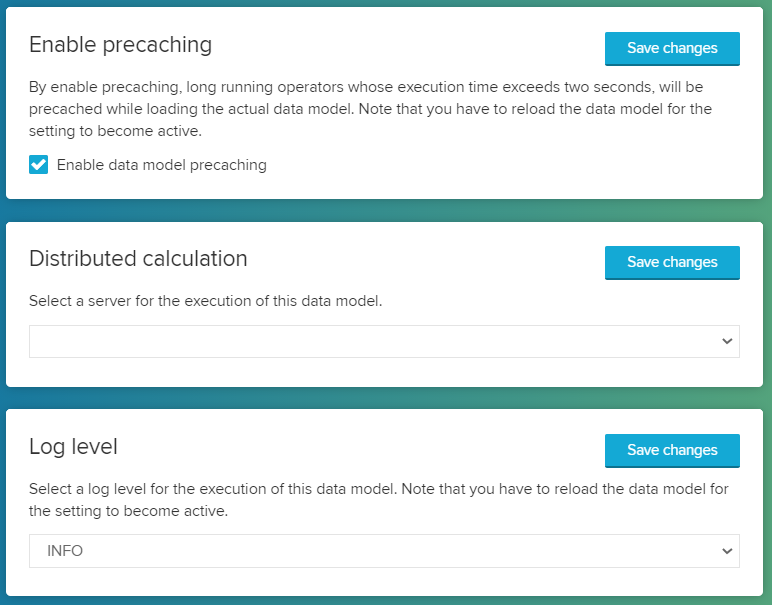Save changes for Log level

(672, 450)
